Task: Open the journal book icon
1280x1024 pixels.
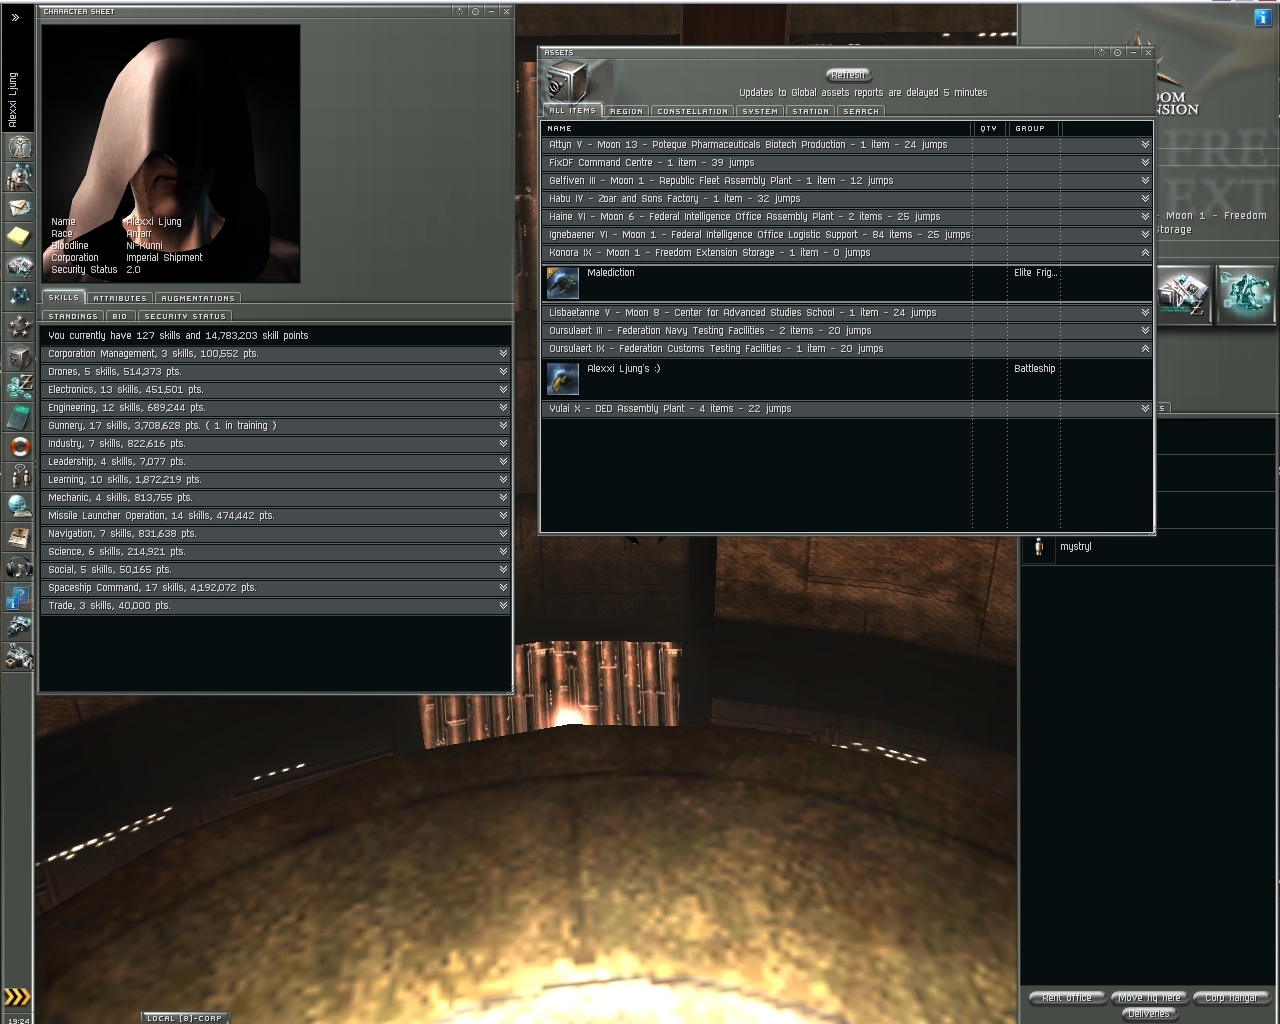Action: (x=19, y=537)
